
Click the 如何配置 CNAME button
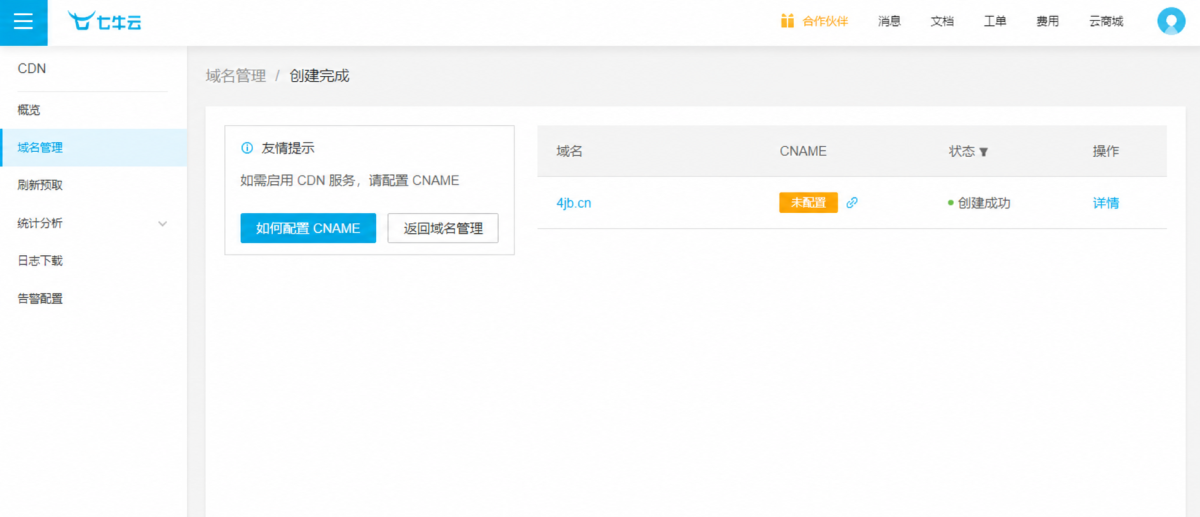pyautogui.click(x=308, y=228)
